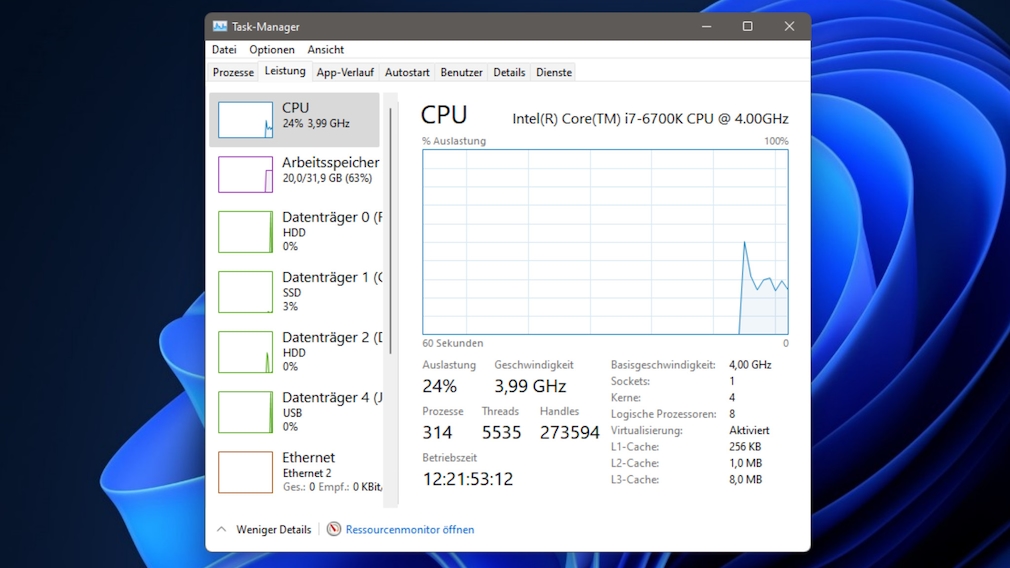Image resolution: width=1010 pixels, height=568 pixels.
Task: Select Datenträger 0 HDD graph thumbnail
Action: coord(245,232)
